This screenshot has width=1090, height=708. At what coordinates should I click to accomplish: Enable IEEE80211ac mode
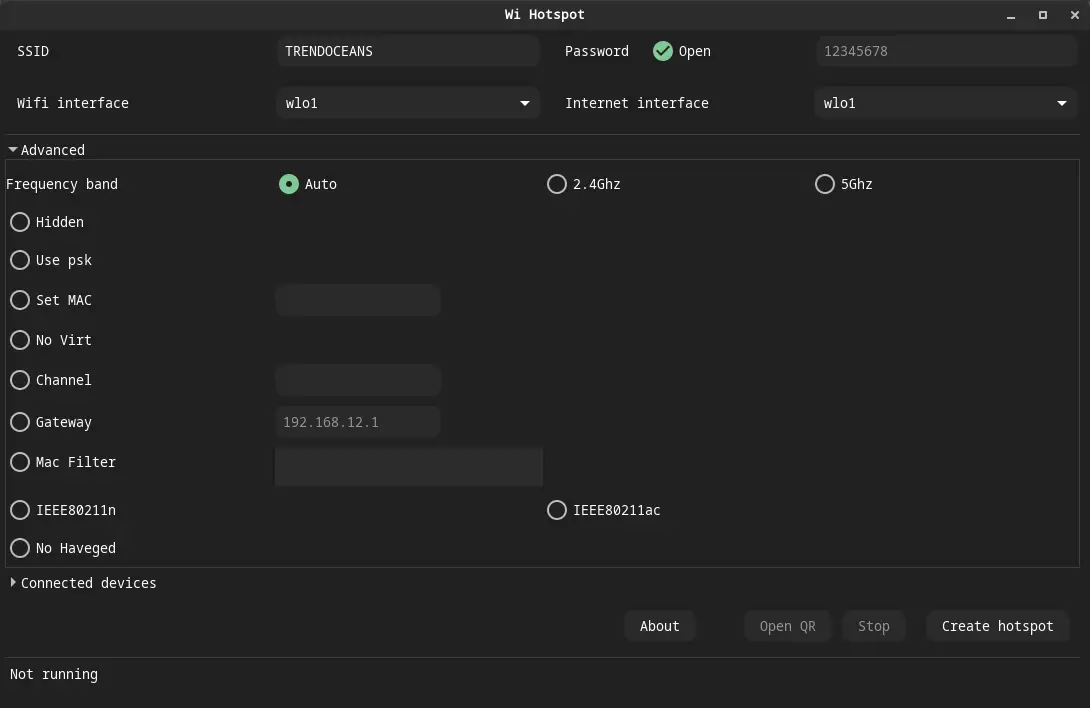557,510
